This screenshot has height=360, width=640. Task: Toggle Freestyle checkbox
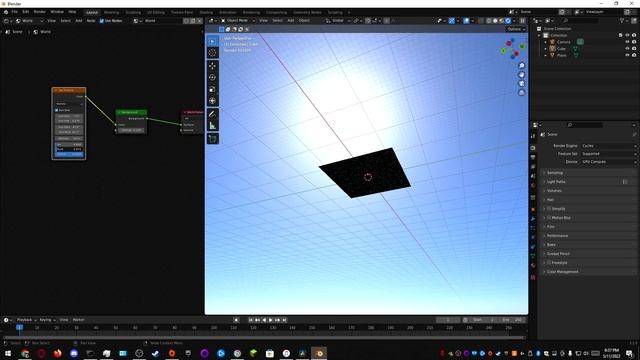coord(549,263)
